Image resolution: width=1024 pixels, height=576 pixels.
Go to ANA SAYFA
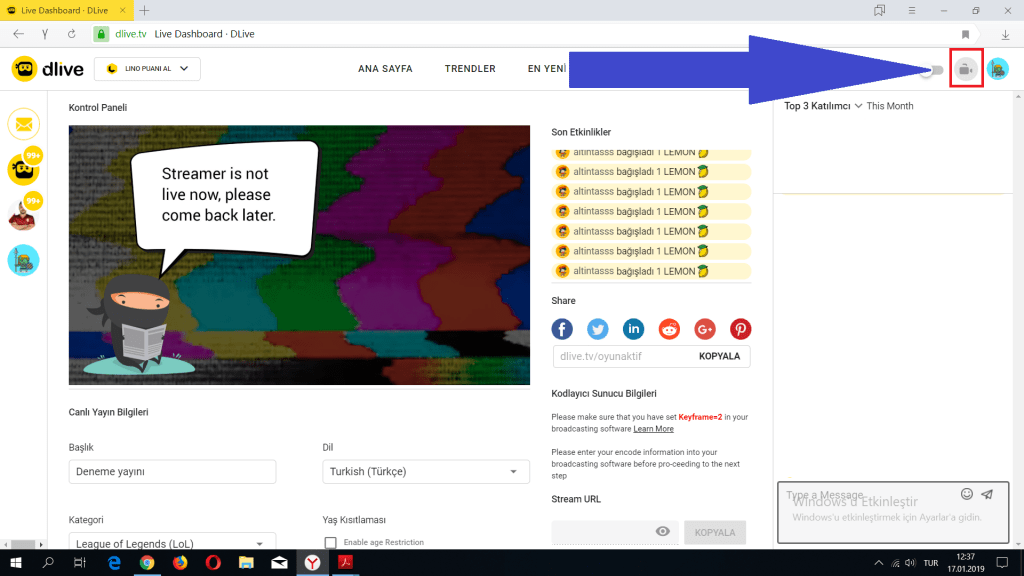pyautogui.click(x=385, y=69)
